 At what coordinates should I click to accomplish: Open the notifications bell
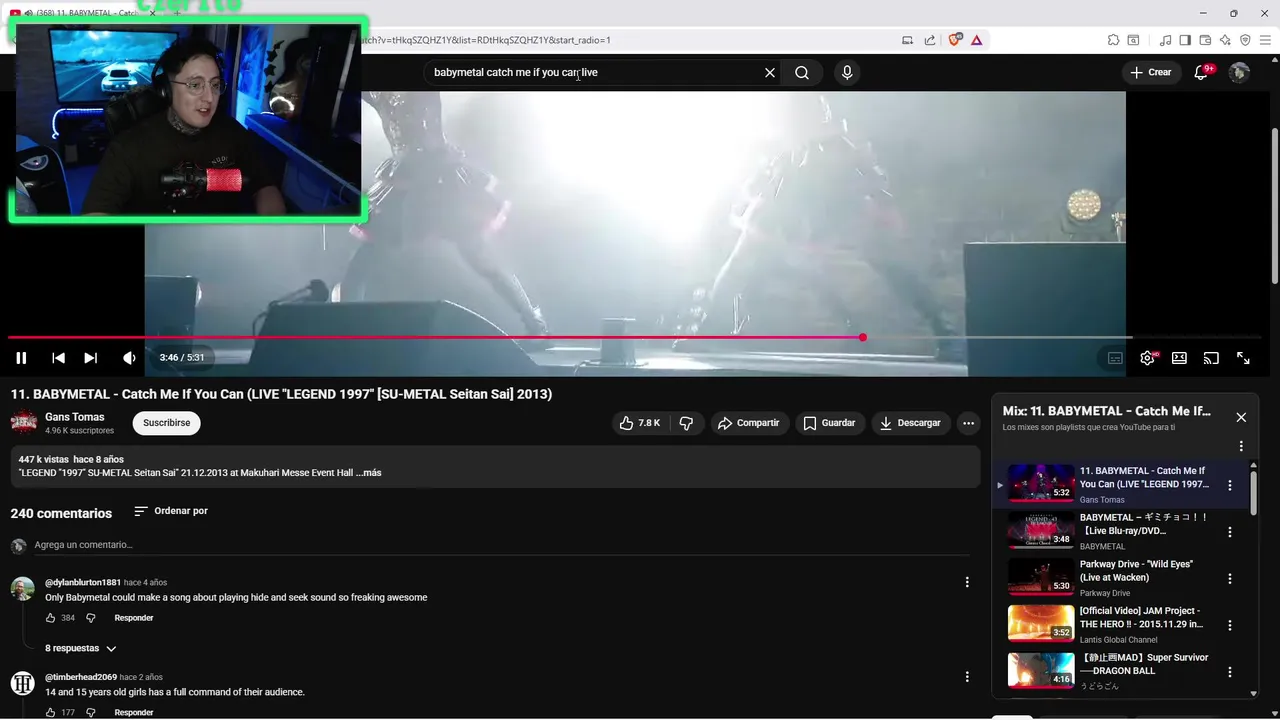pos(1202,72)
